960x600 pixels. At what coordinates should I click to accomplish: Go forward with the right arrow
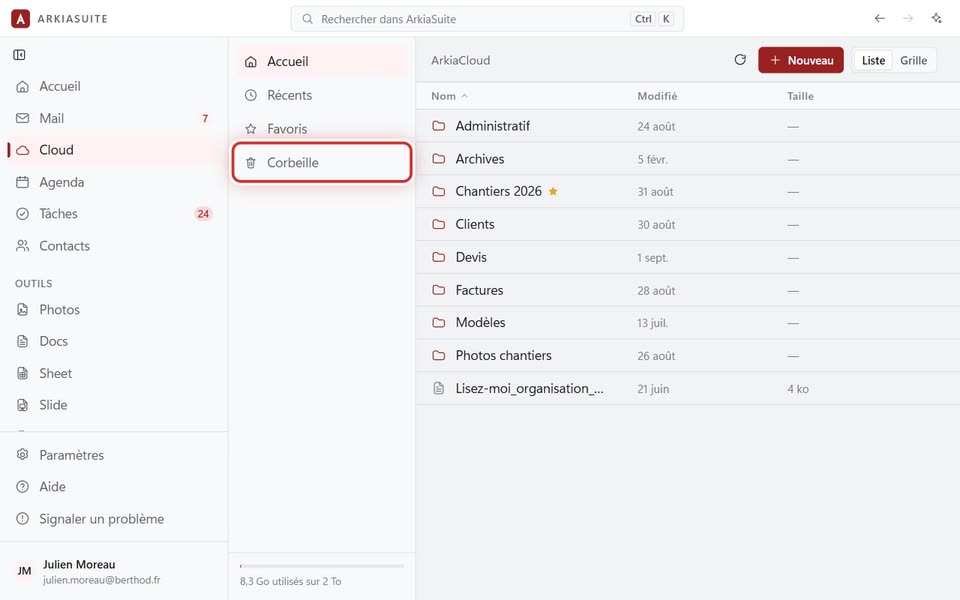click(908, 18)
